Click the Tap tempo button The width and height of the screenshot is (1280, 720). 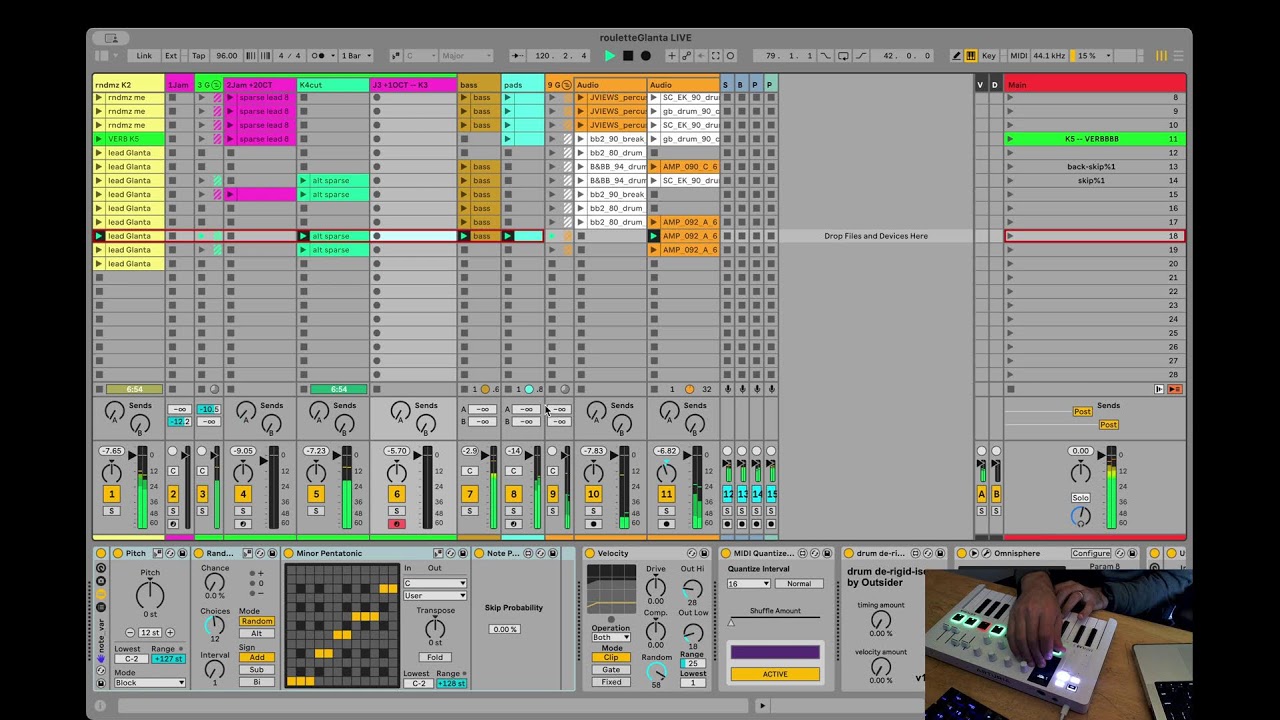(198, 56)
